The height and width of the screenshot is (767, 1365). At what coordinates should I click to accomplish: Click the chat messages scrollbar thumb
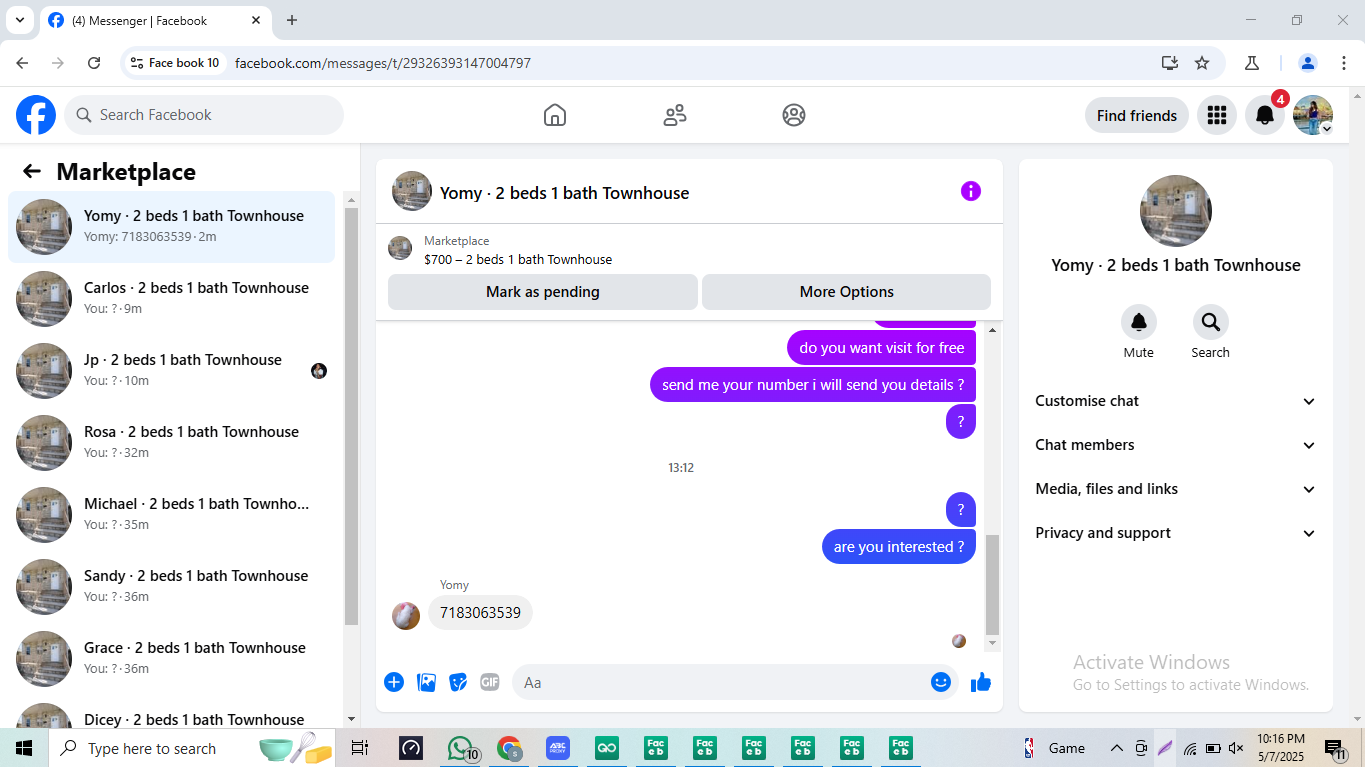[x=992, y=585]
